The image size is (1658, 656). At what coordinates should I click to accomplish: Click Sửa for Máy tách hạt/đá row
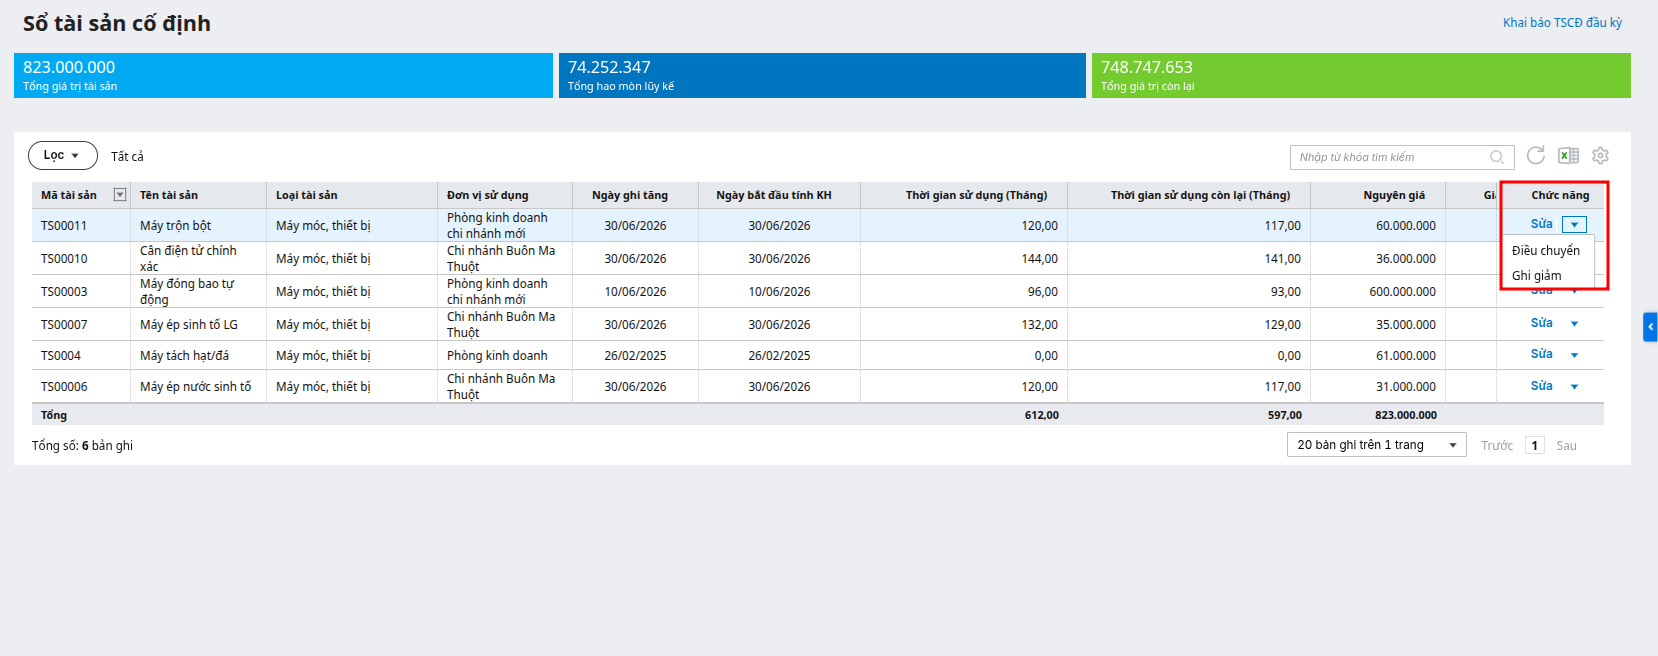coord(1541,354)
